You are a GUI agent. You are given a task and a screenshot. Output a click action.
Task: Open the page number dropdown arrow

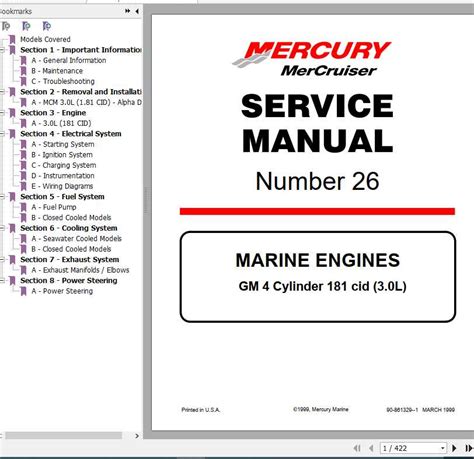[443, 448]
